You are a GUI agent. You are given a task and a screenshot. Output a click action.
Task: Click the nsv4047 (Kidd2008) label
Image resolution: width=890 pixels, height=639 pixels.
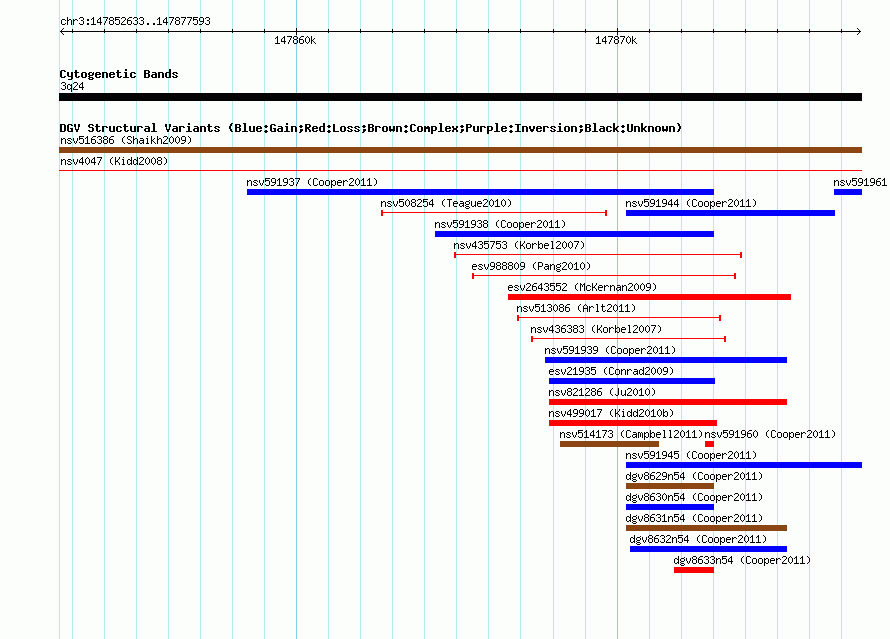[x=114, y=161]
